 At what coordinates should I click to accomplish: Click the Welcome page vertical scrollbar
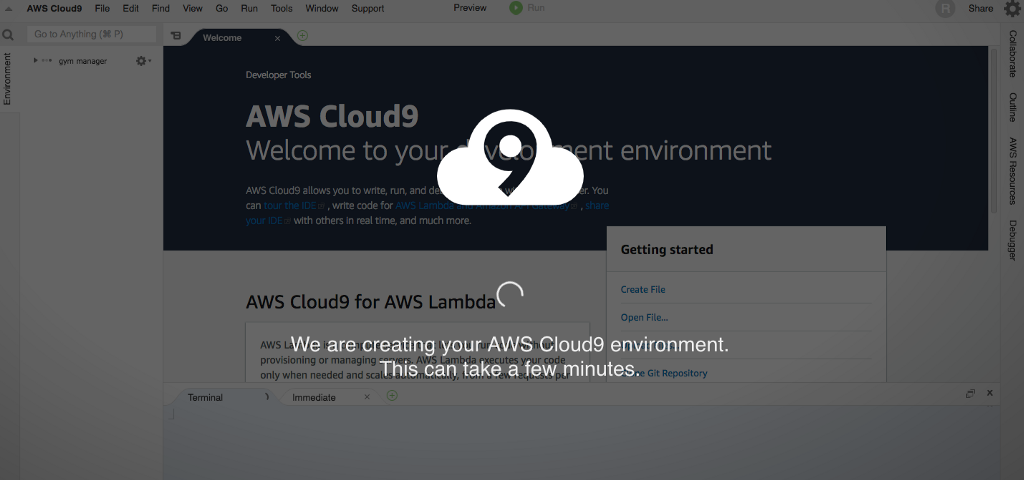pos(993,130)
